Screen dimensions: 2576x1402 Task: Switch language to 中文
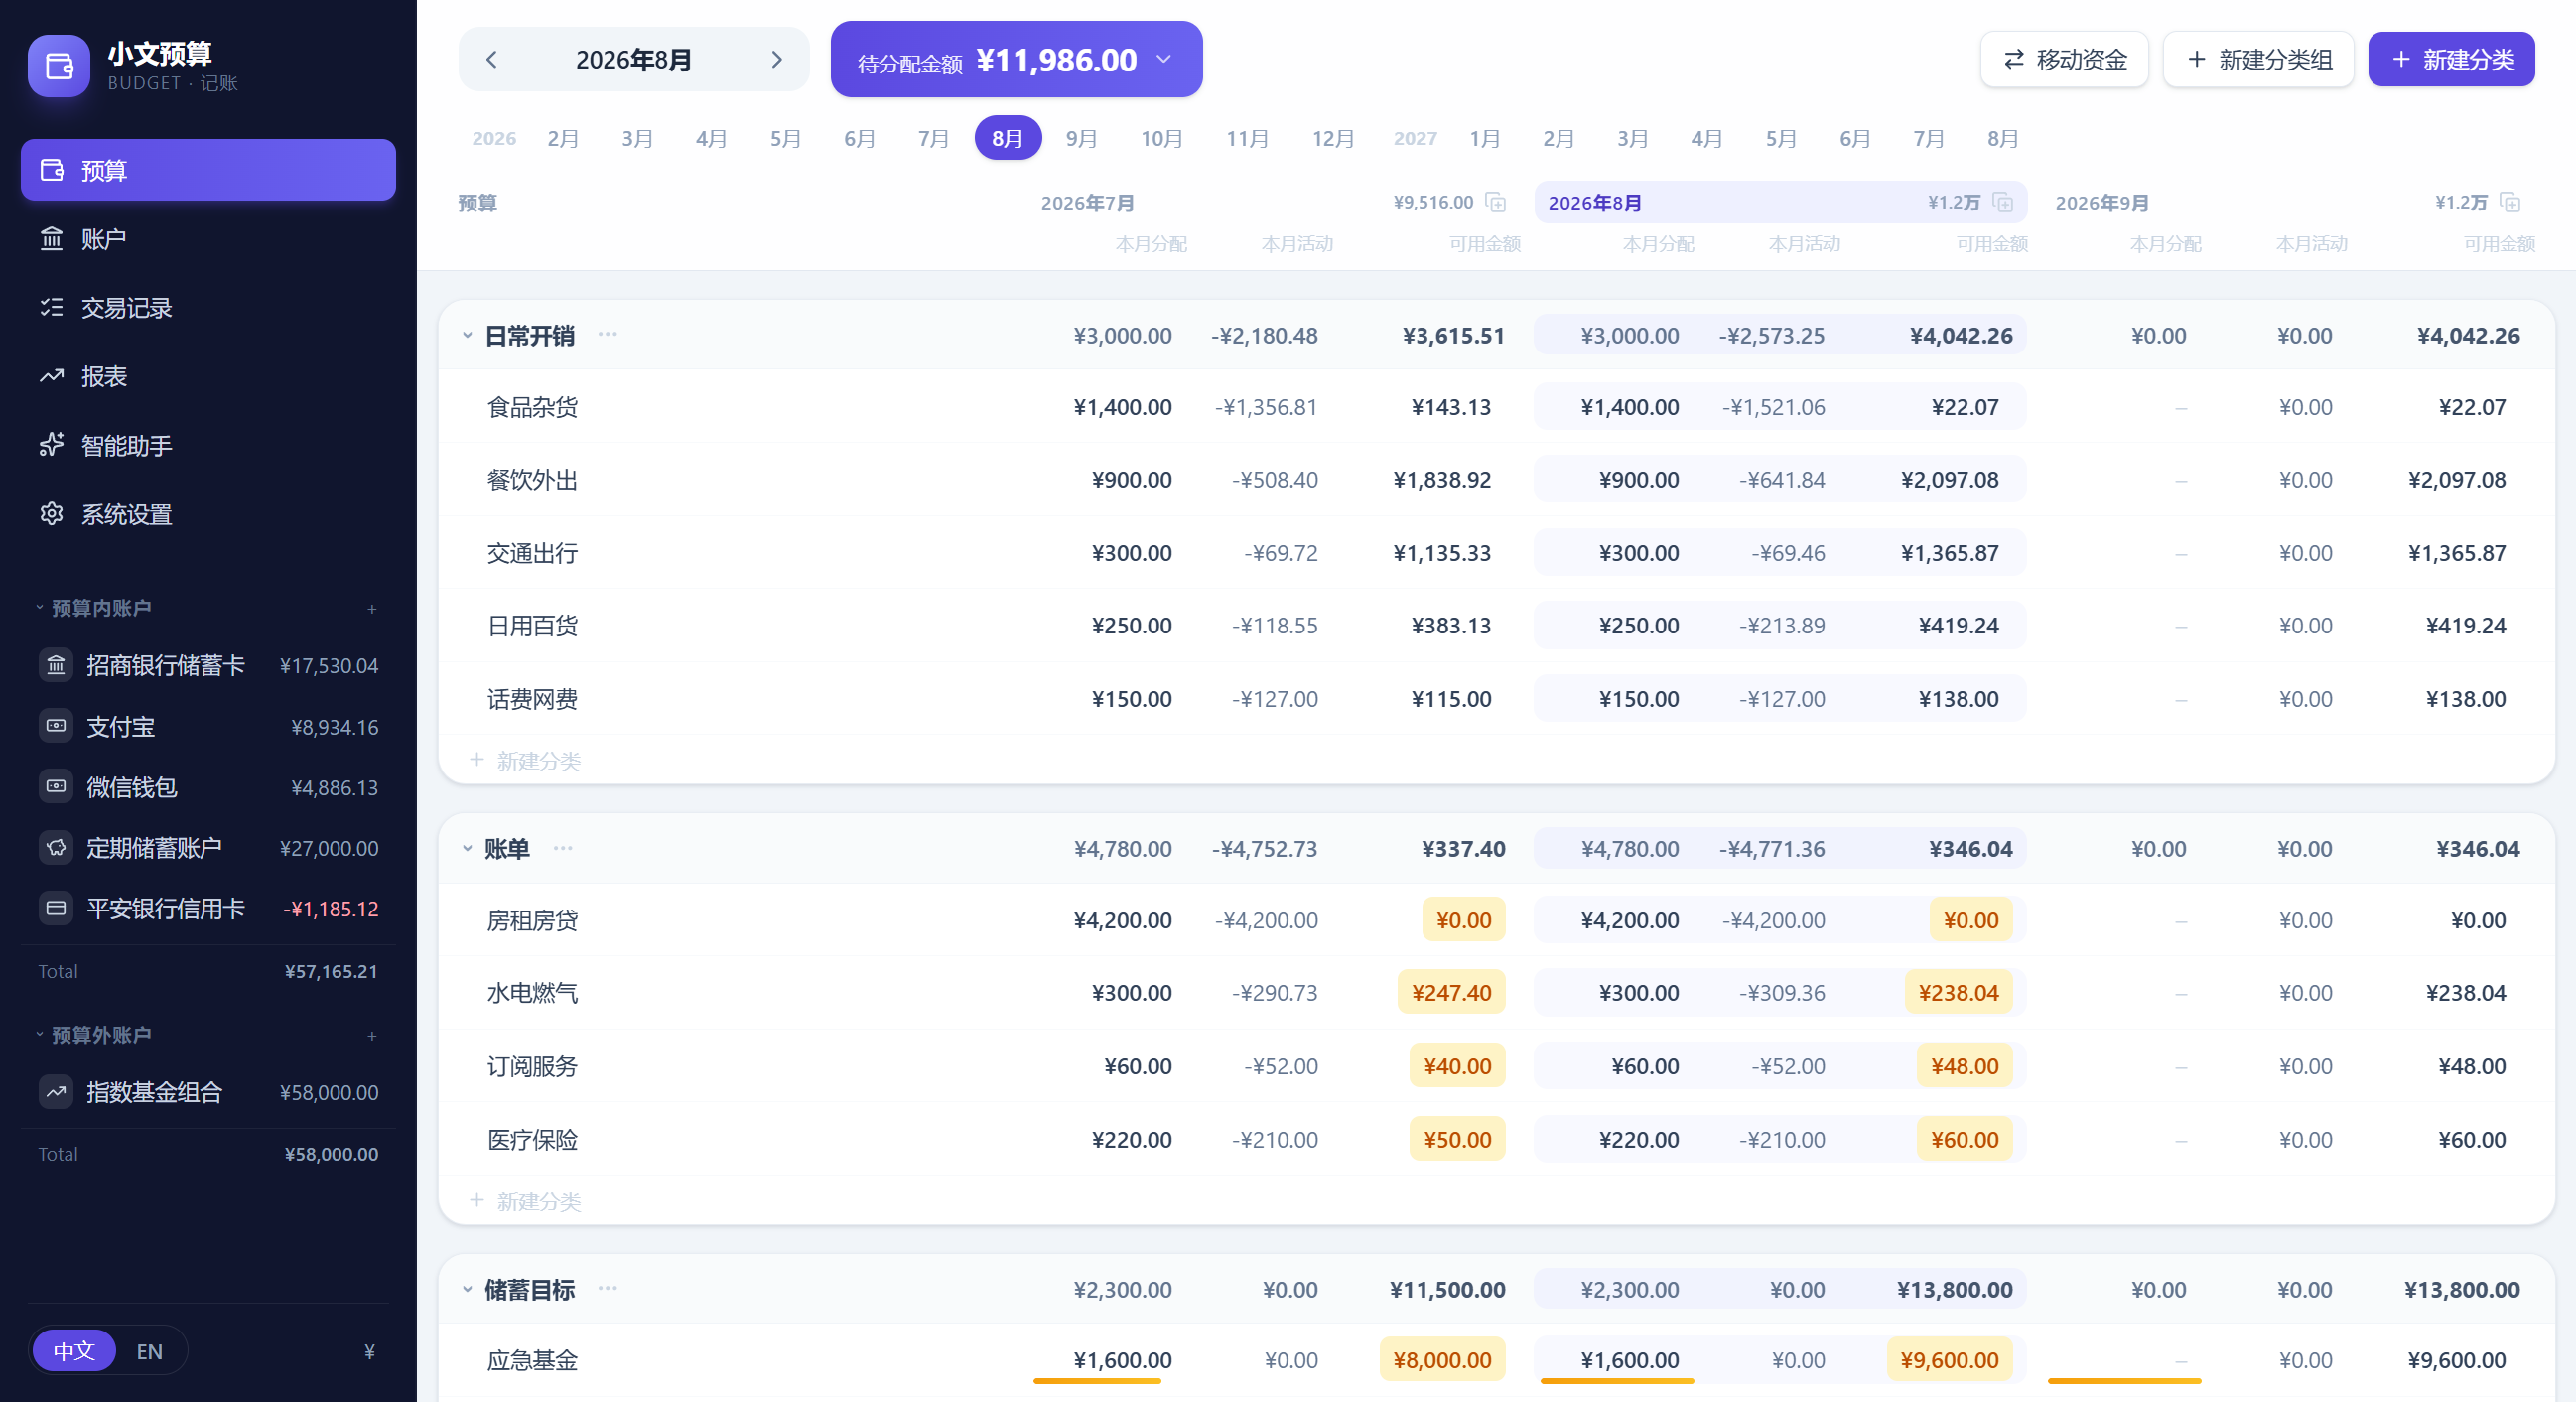[74, 1352]
